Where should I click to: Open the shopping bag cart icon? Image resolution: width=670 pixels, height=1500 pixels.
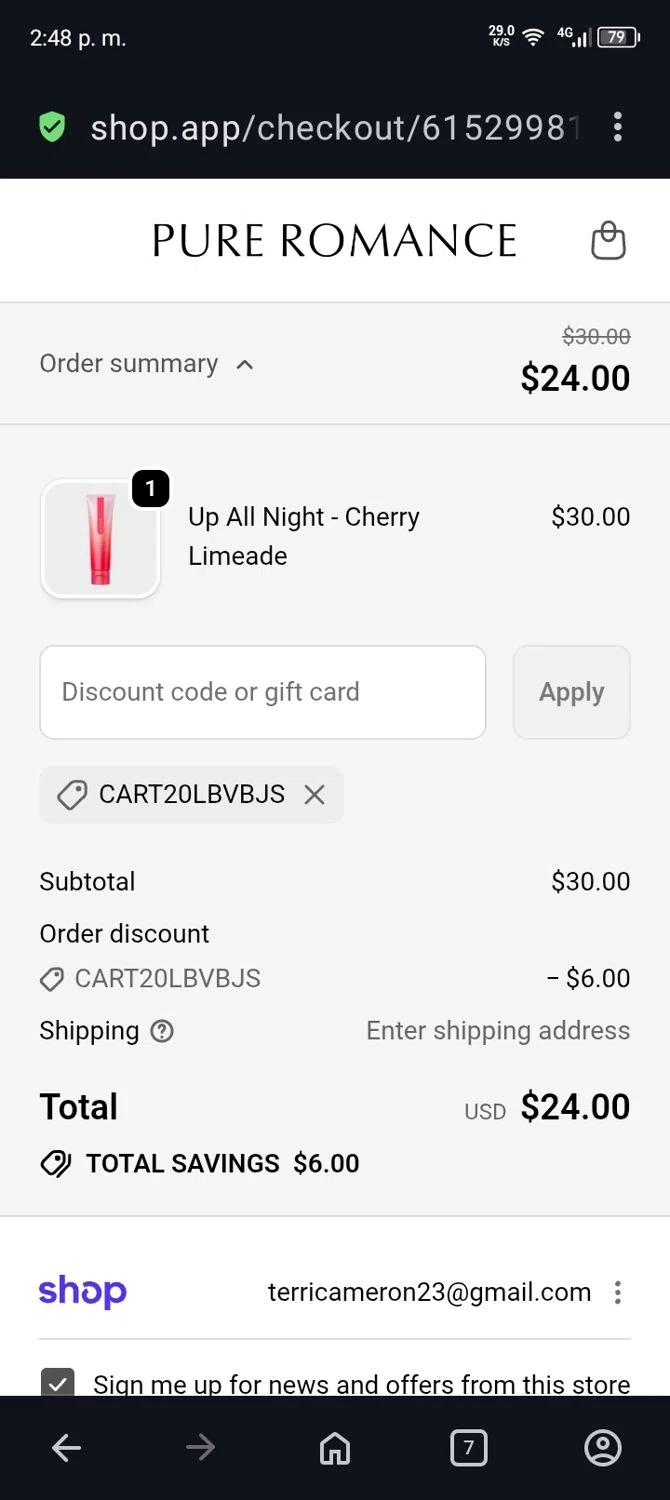(608, 241)
